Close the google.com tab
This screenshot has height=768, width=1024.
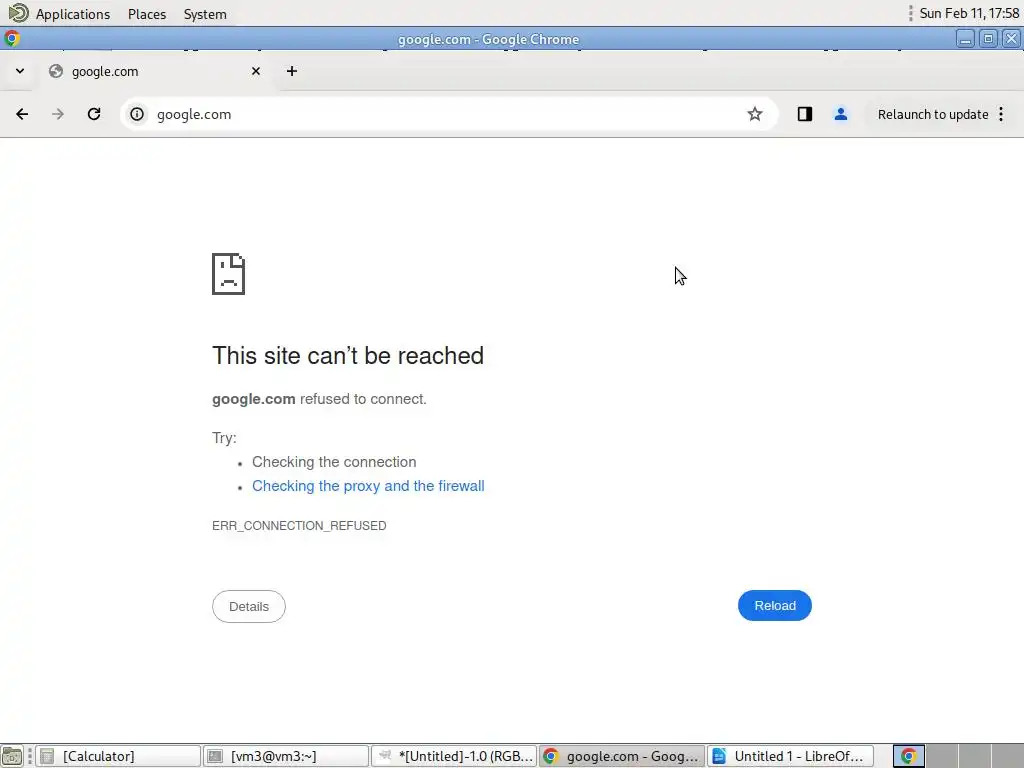pos(256,71)
